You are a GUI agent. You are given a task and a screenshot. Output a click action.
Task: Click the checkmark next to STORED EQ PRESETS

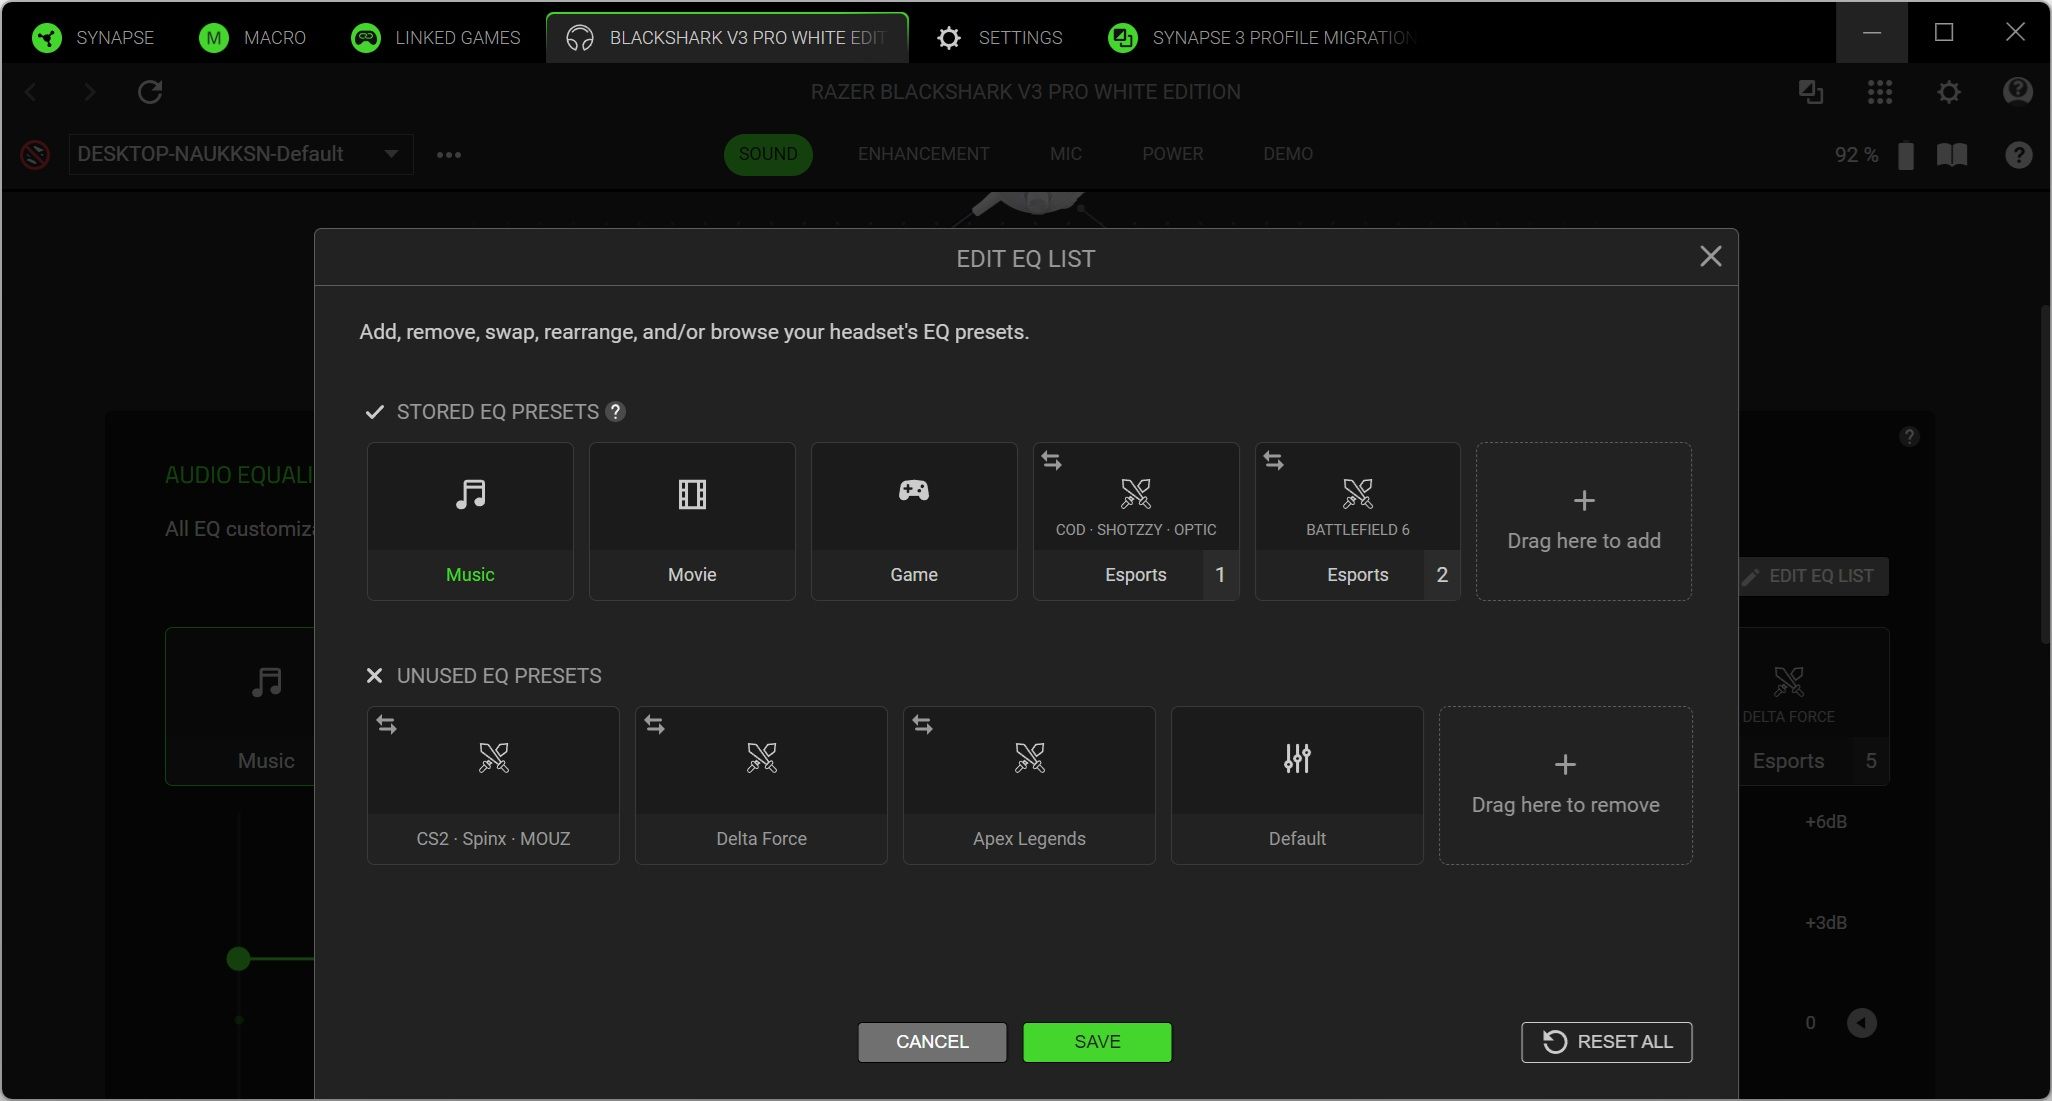[375, 411]
